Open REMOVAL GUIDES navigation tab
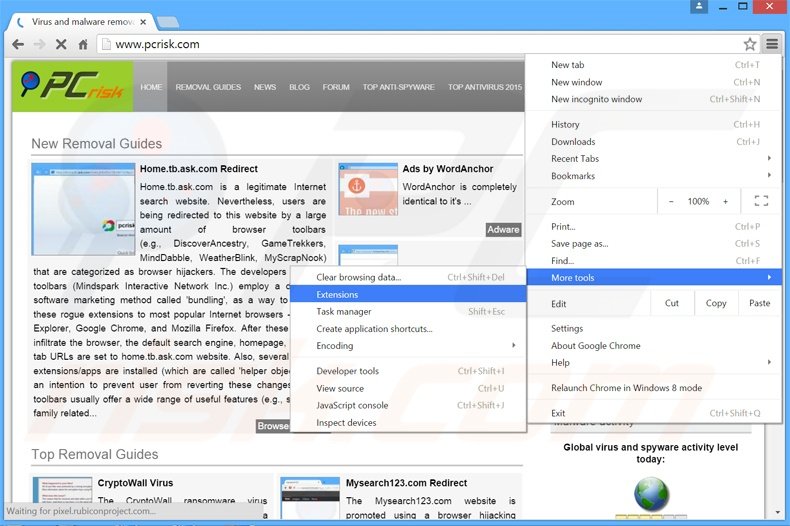The height and width of the screenshot is (526, 790). 208,87
